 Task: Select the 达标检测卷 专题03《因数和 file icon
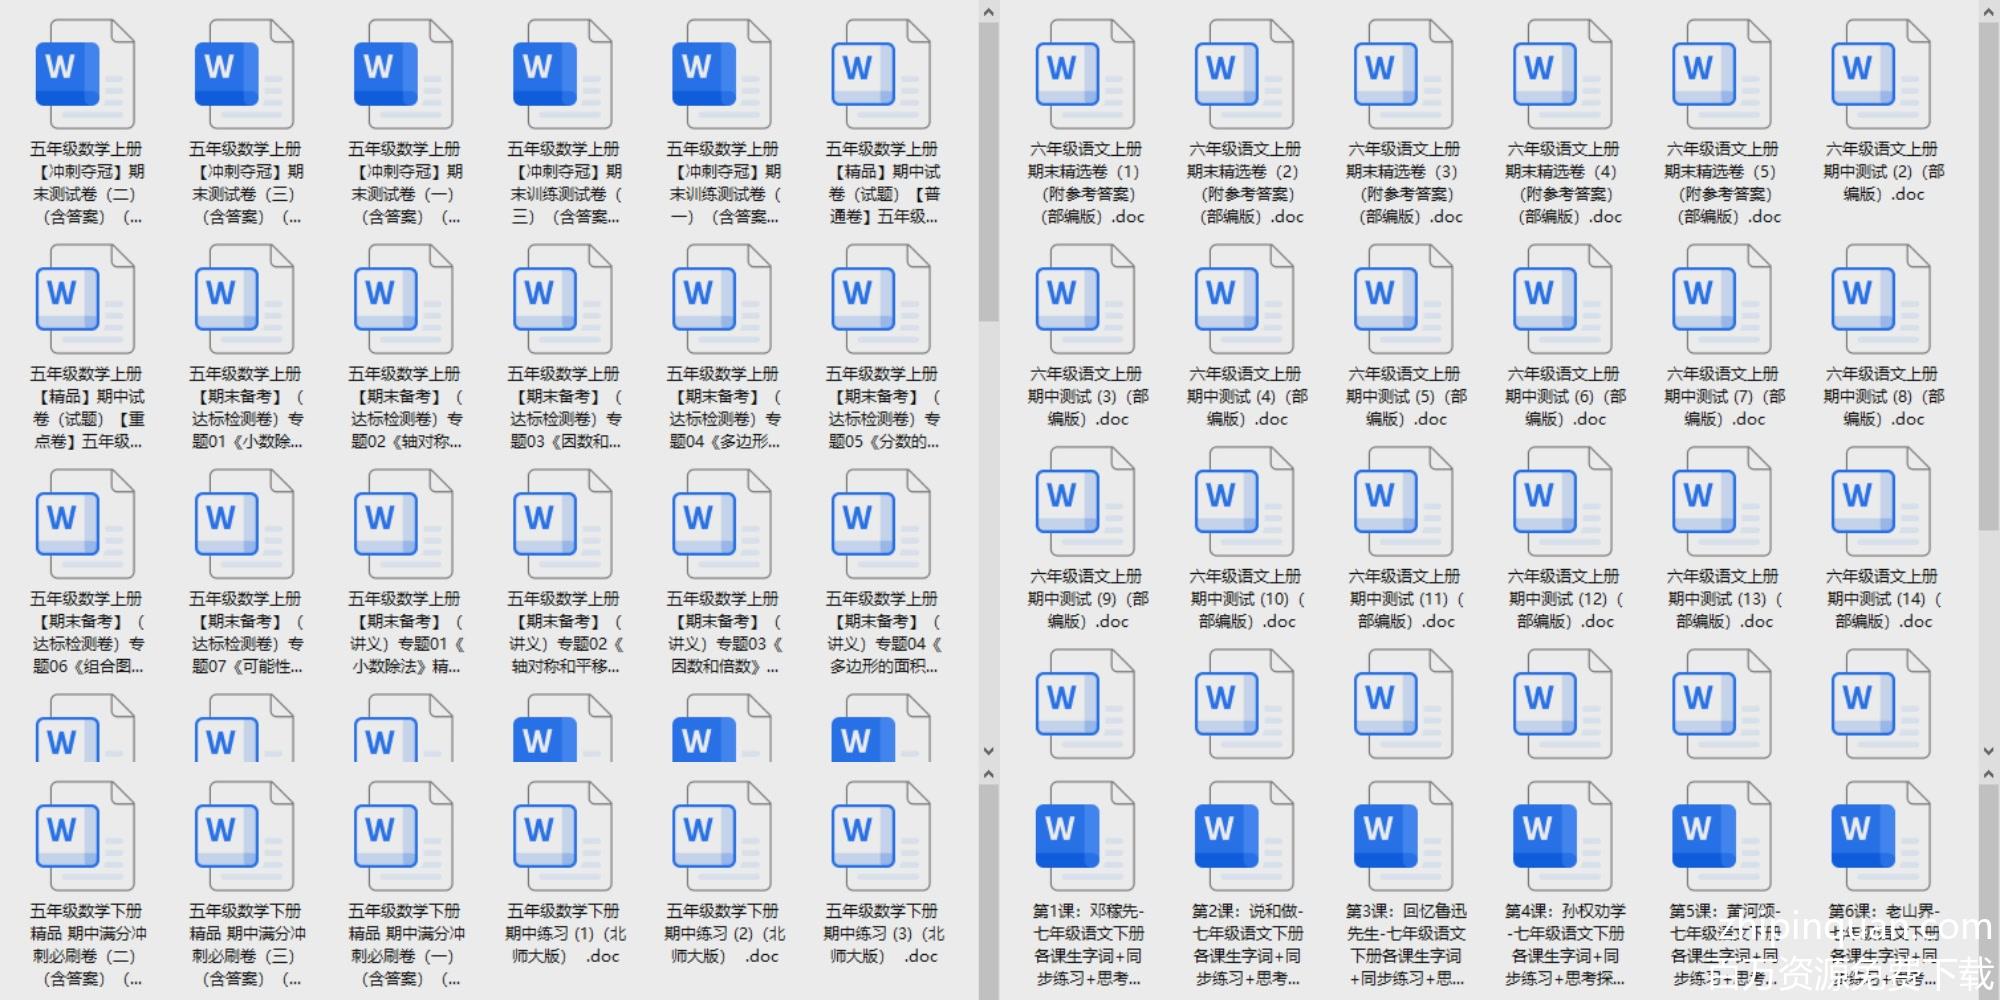[562, 299]
